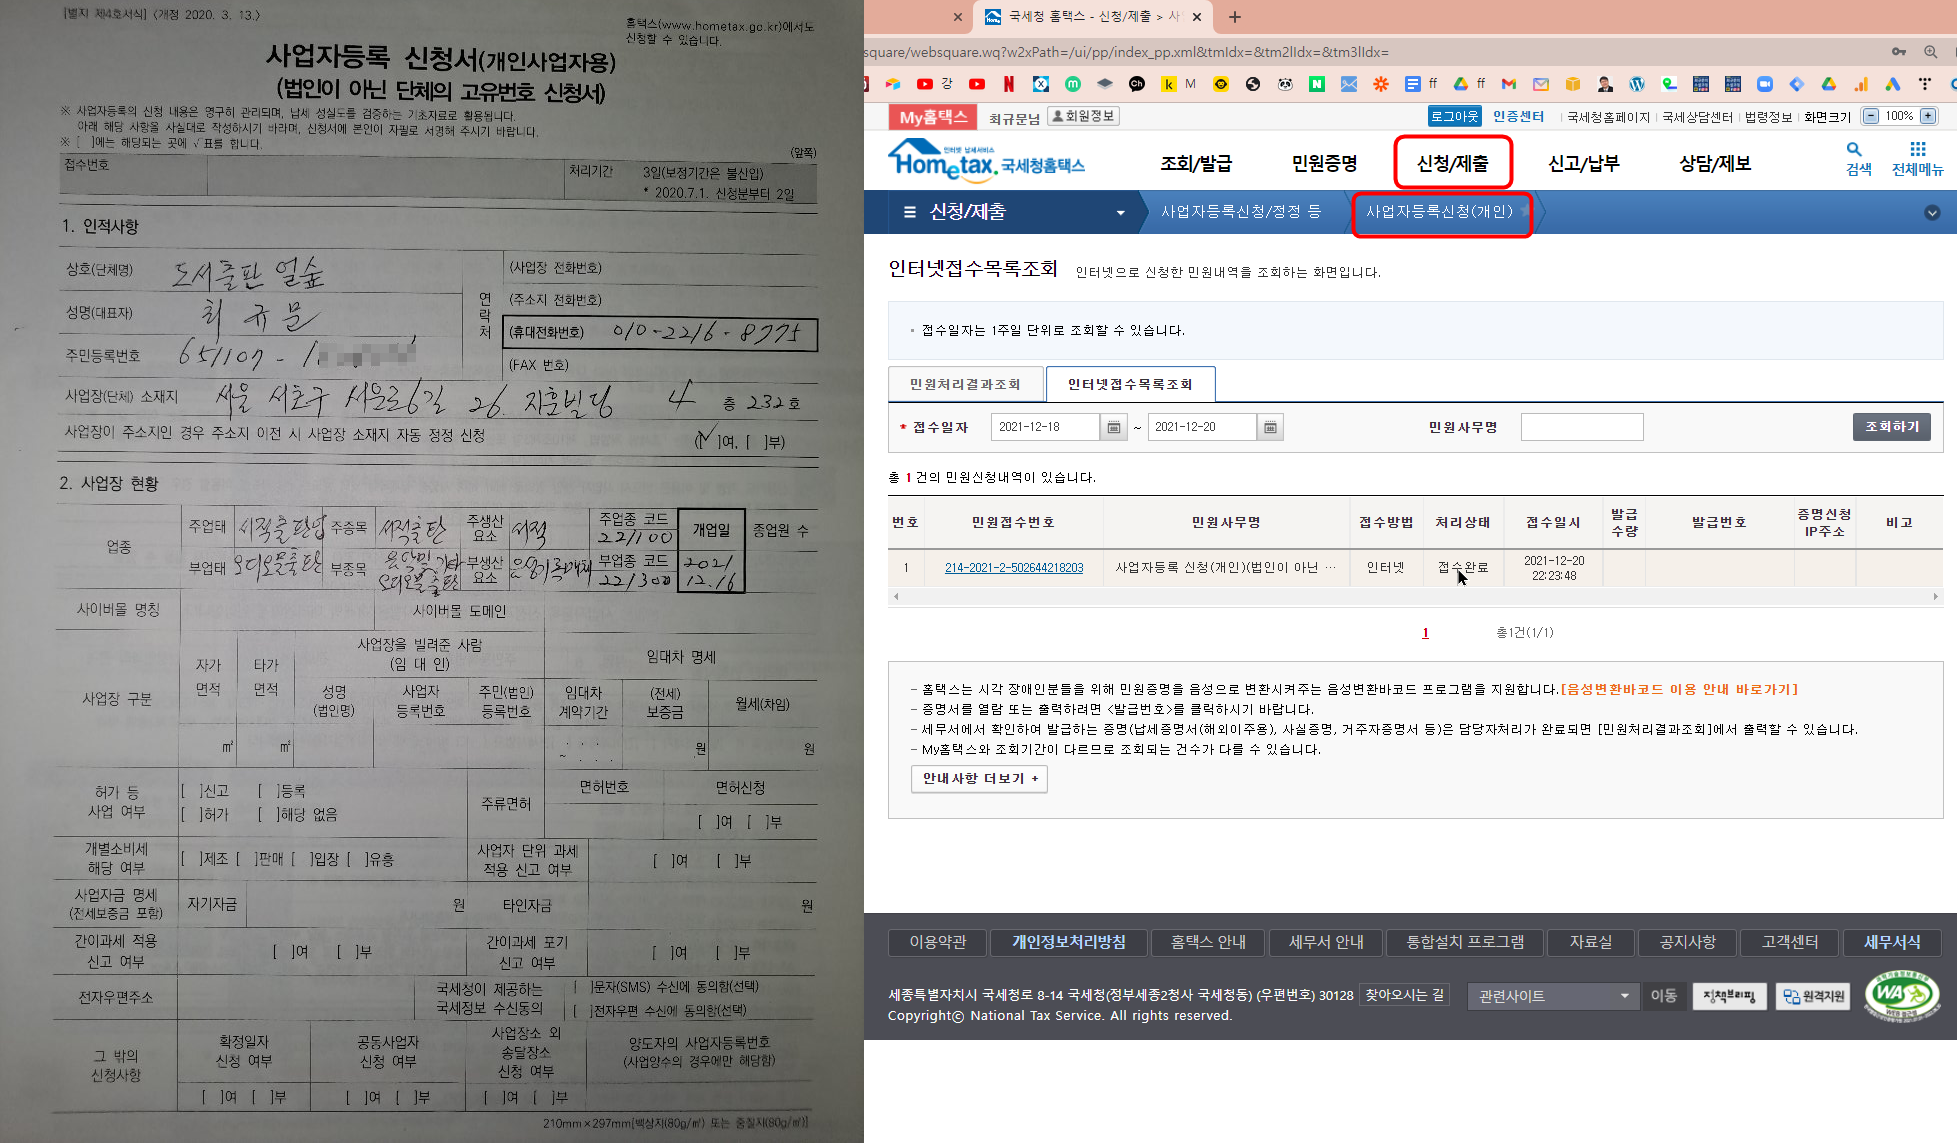Click the saved-password key icon in address bar
This screenshot has height=1143, width=1957.
pos(1898,51)
